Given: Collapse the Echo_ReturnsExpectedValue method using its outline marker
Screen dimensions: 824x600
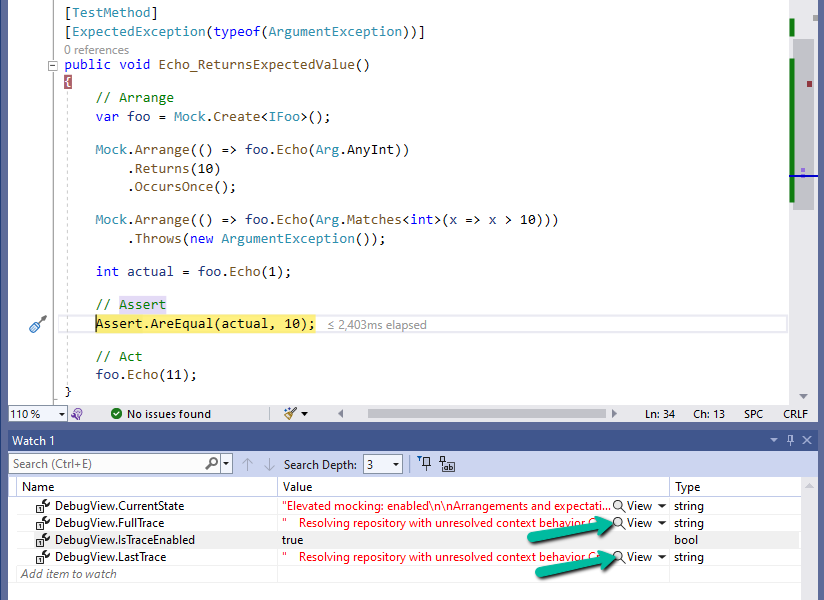Looking at the screenshot, I should (x=52, y=64).
